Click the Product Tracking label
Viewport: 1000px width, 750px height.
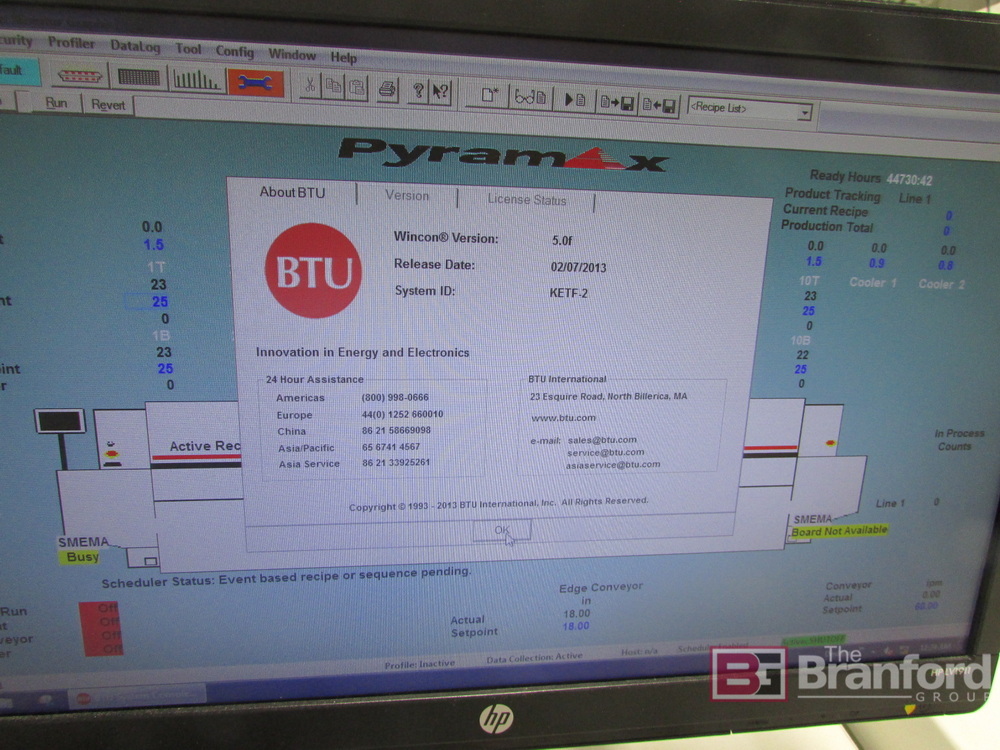[x=832, y=194]
